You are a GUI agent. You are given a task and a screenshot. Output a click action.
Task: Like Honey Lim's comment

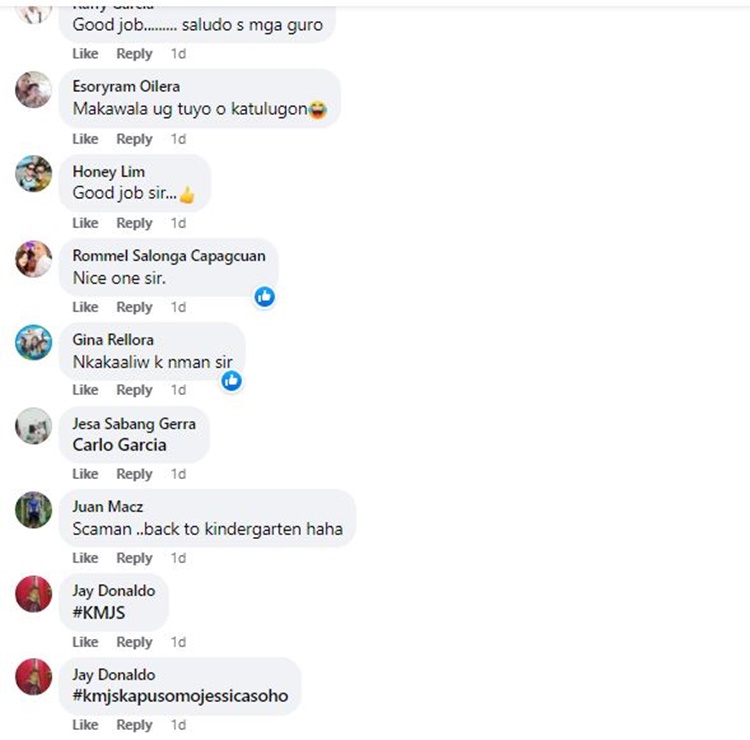click(x=85, y=223)
